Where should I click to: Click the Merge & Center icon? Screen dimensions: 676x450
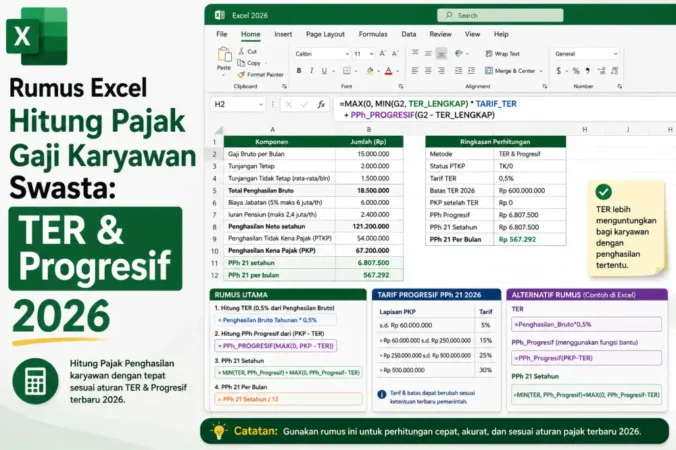click(x=488, y=71)
